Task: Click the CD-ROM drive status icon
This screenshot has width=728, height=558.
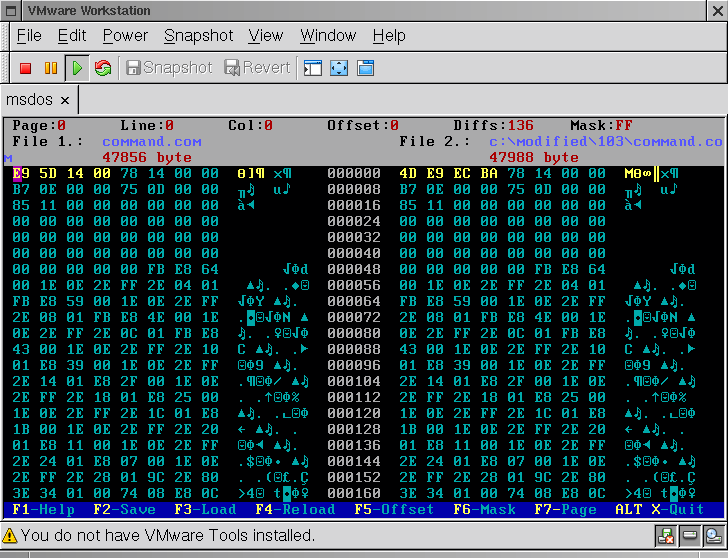Action: 712,536
